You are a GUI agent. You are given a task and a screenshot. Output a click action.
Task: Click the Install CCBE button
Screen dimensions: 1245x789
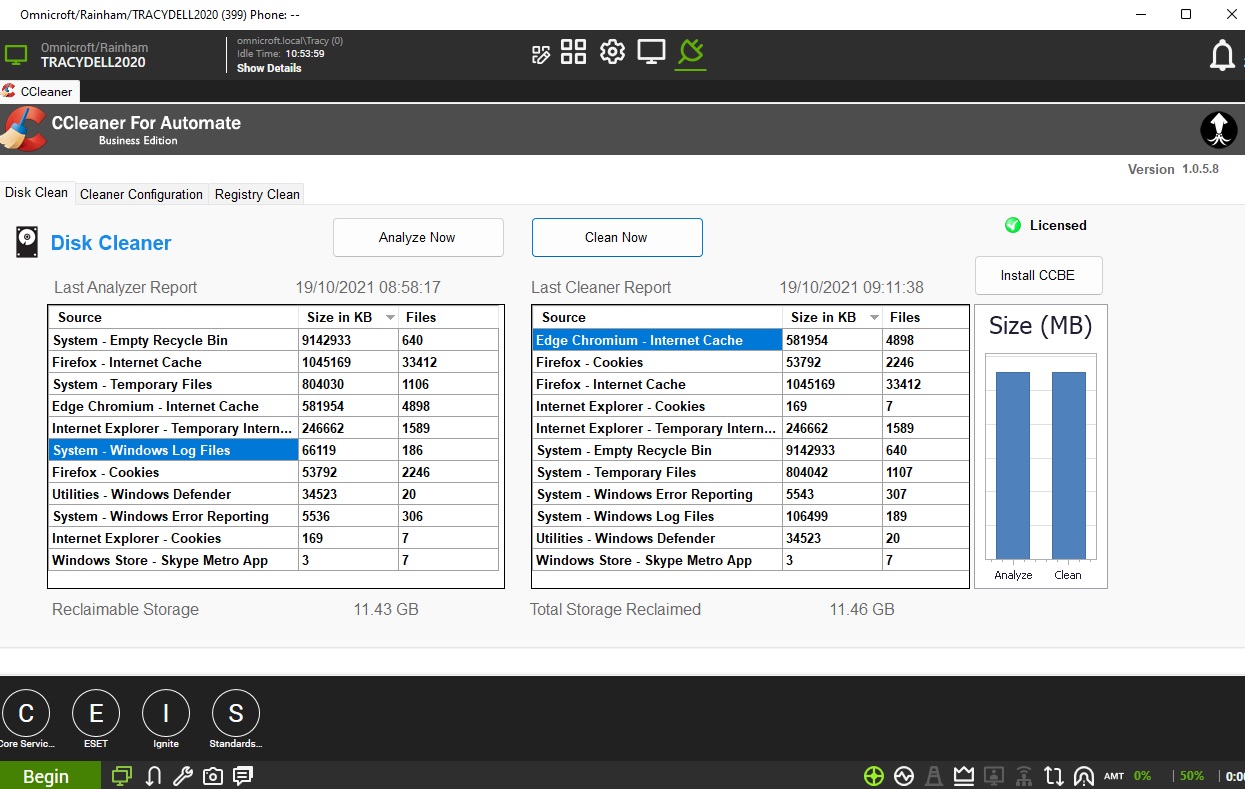tap(1038, 275)
